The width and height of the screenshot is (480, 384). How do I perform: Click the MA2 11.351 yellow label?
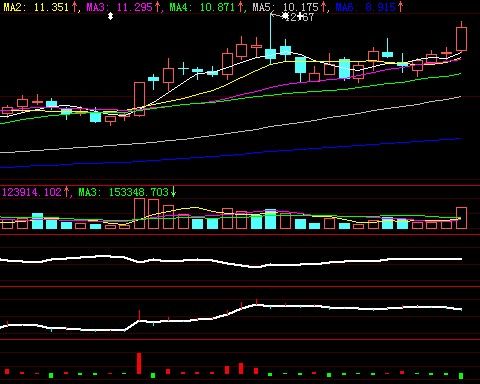point(37,7)
